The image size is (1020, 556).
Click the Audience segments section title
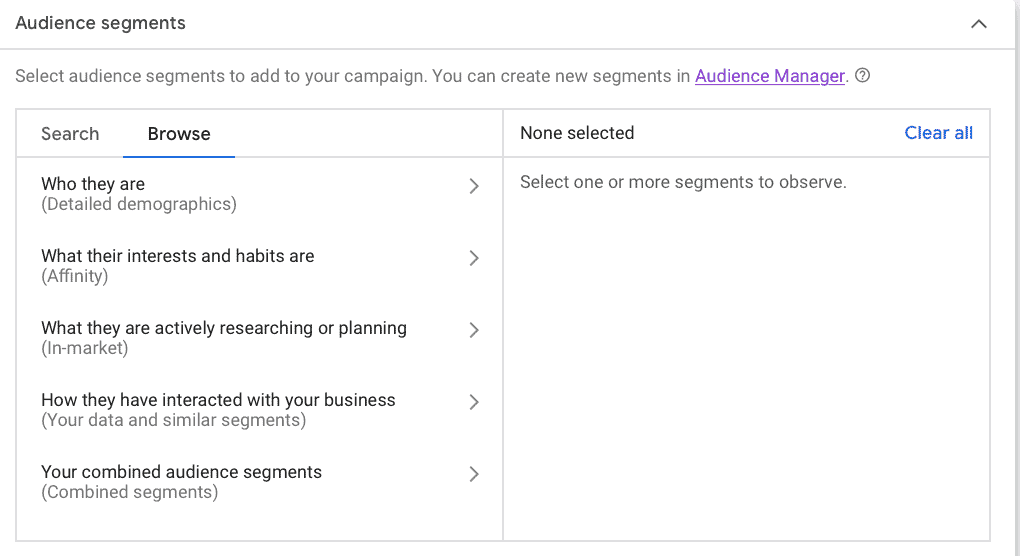[x=100, y=23]
